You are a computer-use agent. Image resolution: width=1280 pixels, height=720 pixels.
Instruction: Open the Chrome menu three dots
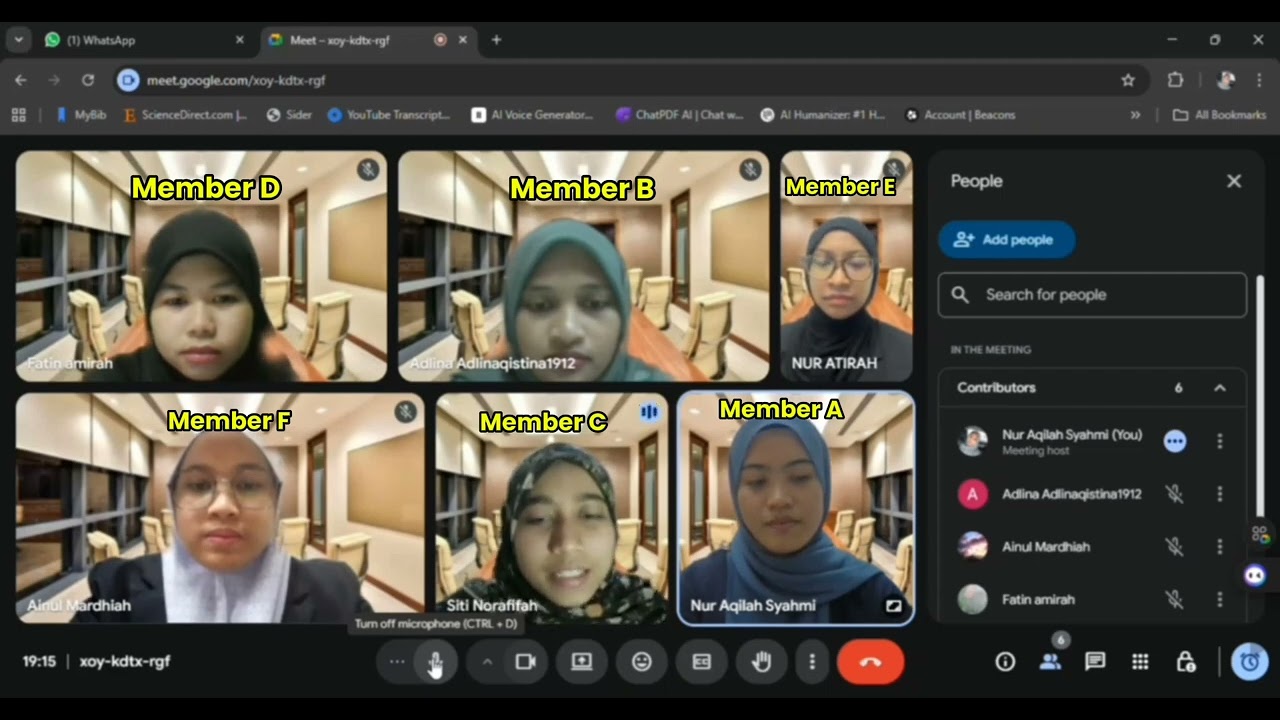(x=1259, y=80)
